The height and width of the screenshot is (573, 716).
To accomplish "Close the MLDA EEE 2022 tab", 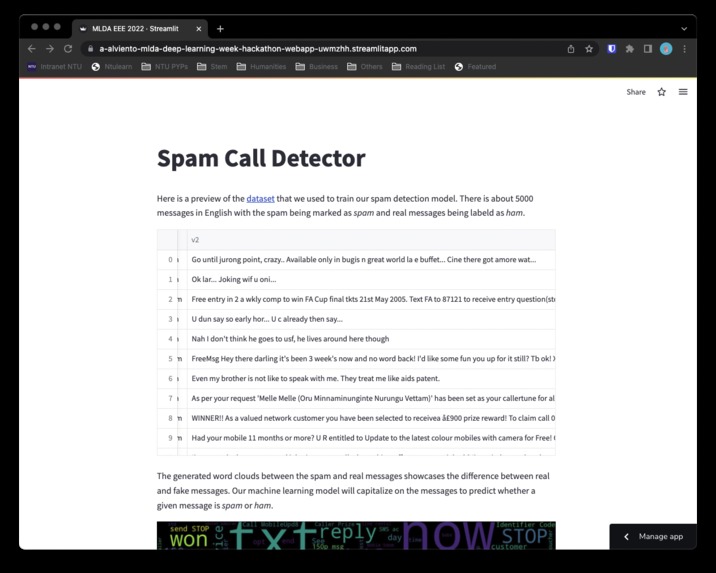I will (x=199, y=29).
